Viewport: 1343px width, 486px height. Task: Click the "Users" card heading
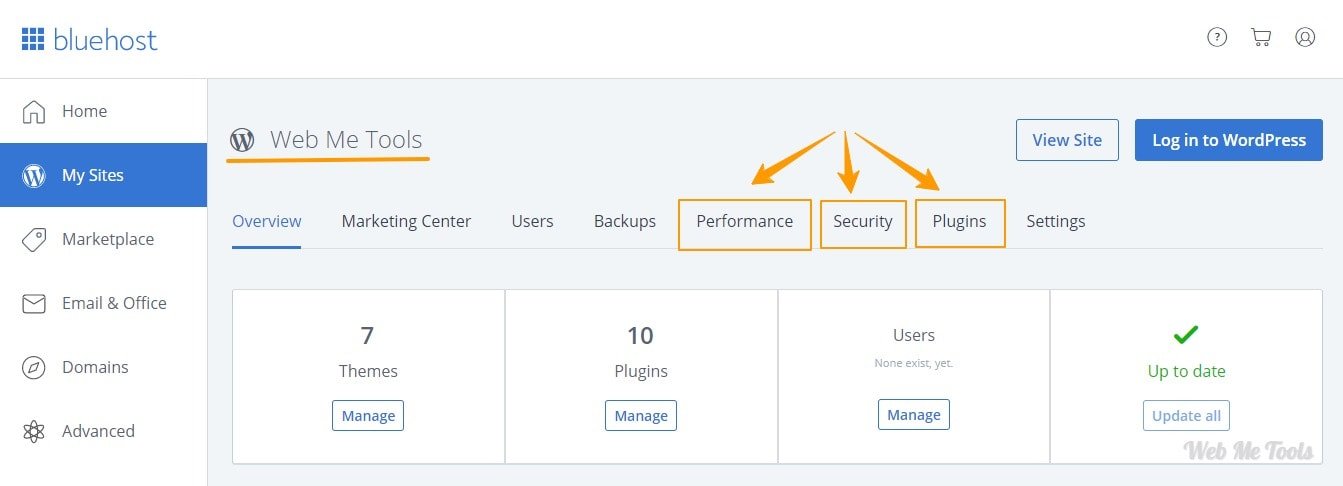pyautogui.click(x=914, y=335)
